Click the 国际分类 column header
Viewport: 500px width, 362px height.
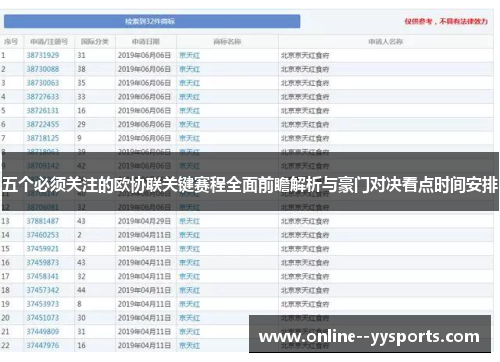click(x=95, y=42)
